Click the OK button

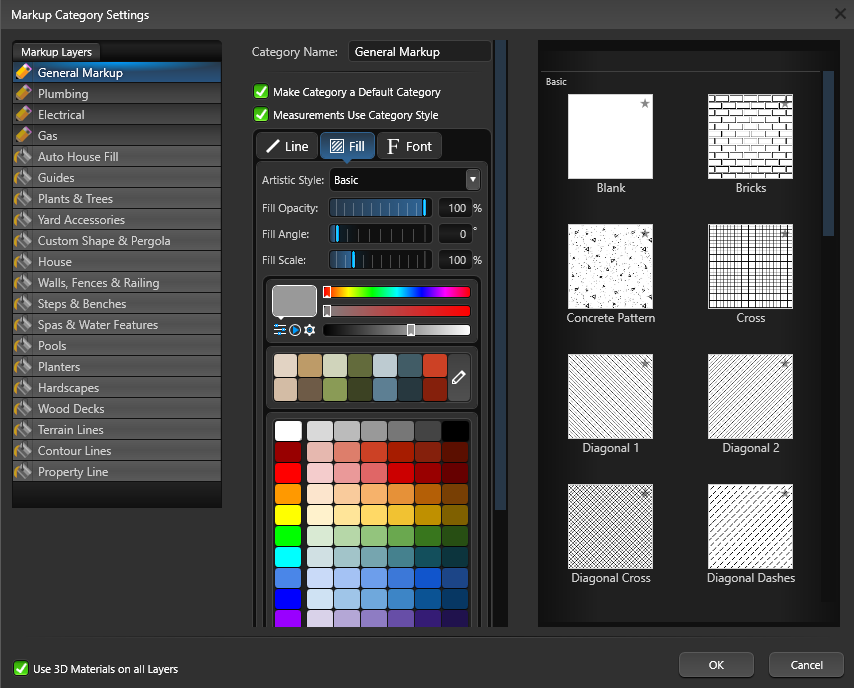[x=716, y=665]
